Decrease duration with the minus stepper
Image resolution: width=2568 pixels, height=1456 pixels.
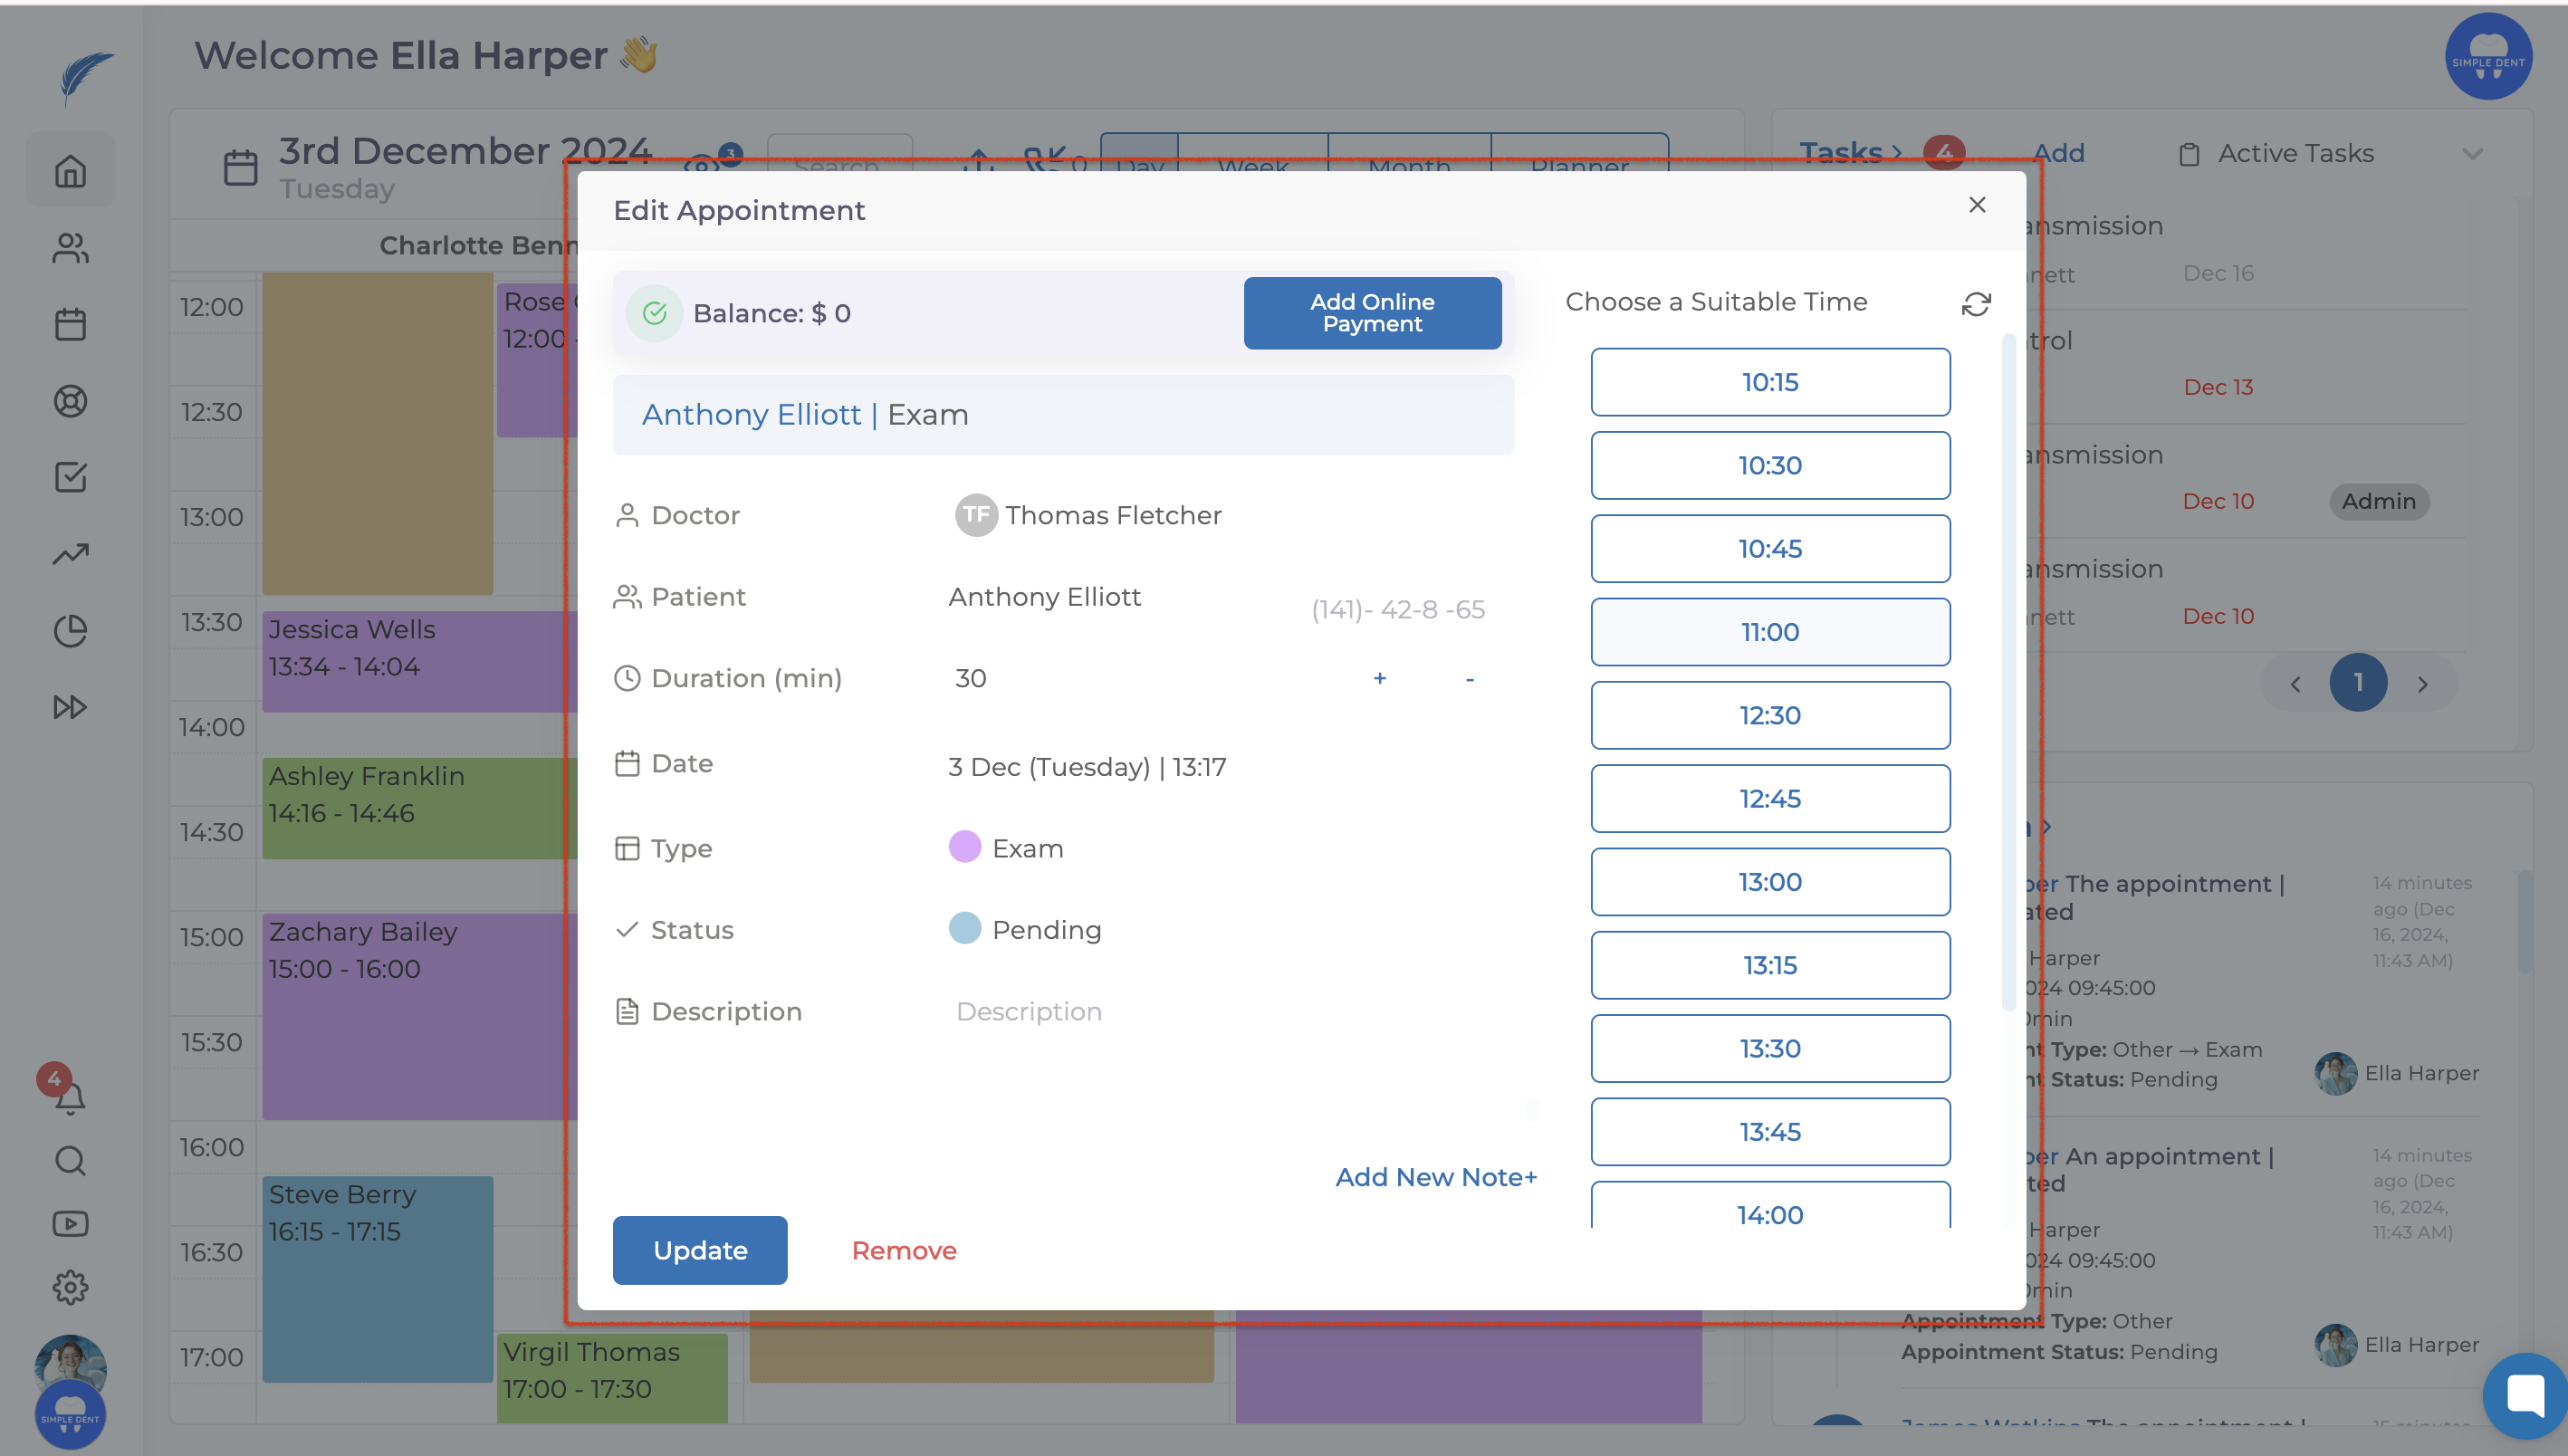(1469, 679)
